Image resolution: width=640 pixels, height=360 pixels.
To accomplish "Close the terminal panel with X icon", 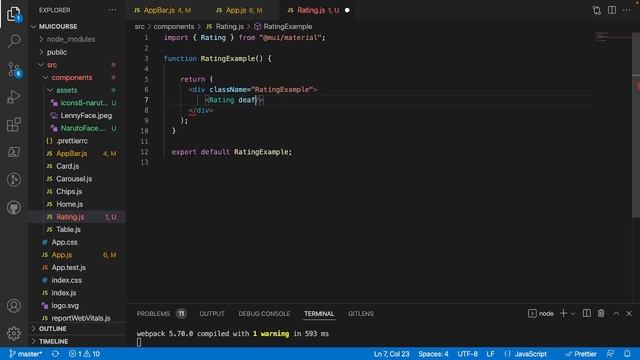I will [x=629, y=313].
